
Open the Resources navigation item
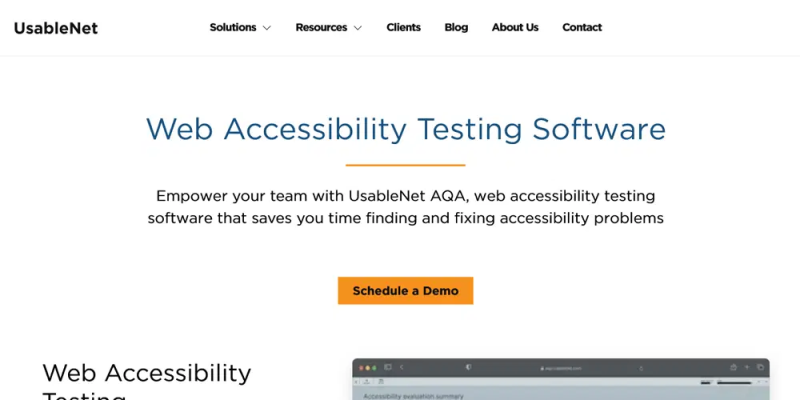pos(321,28)
